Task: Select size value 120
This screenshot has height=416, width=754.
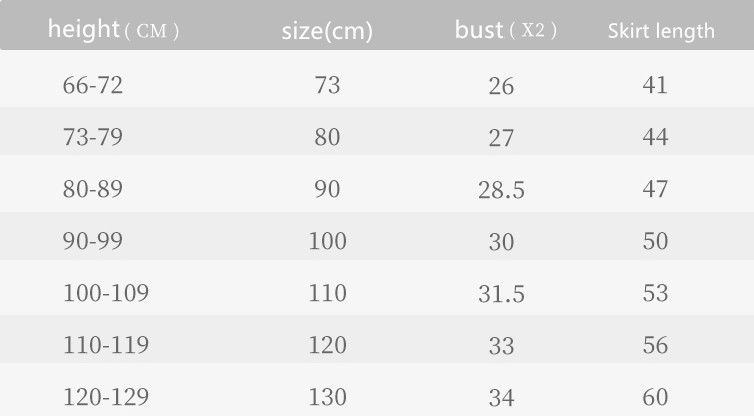Action: pos(327,345)
